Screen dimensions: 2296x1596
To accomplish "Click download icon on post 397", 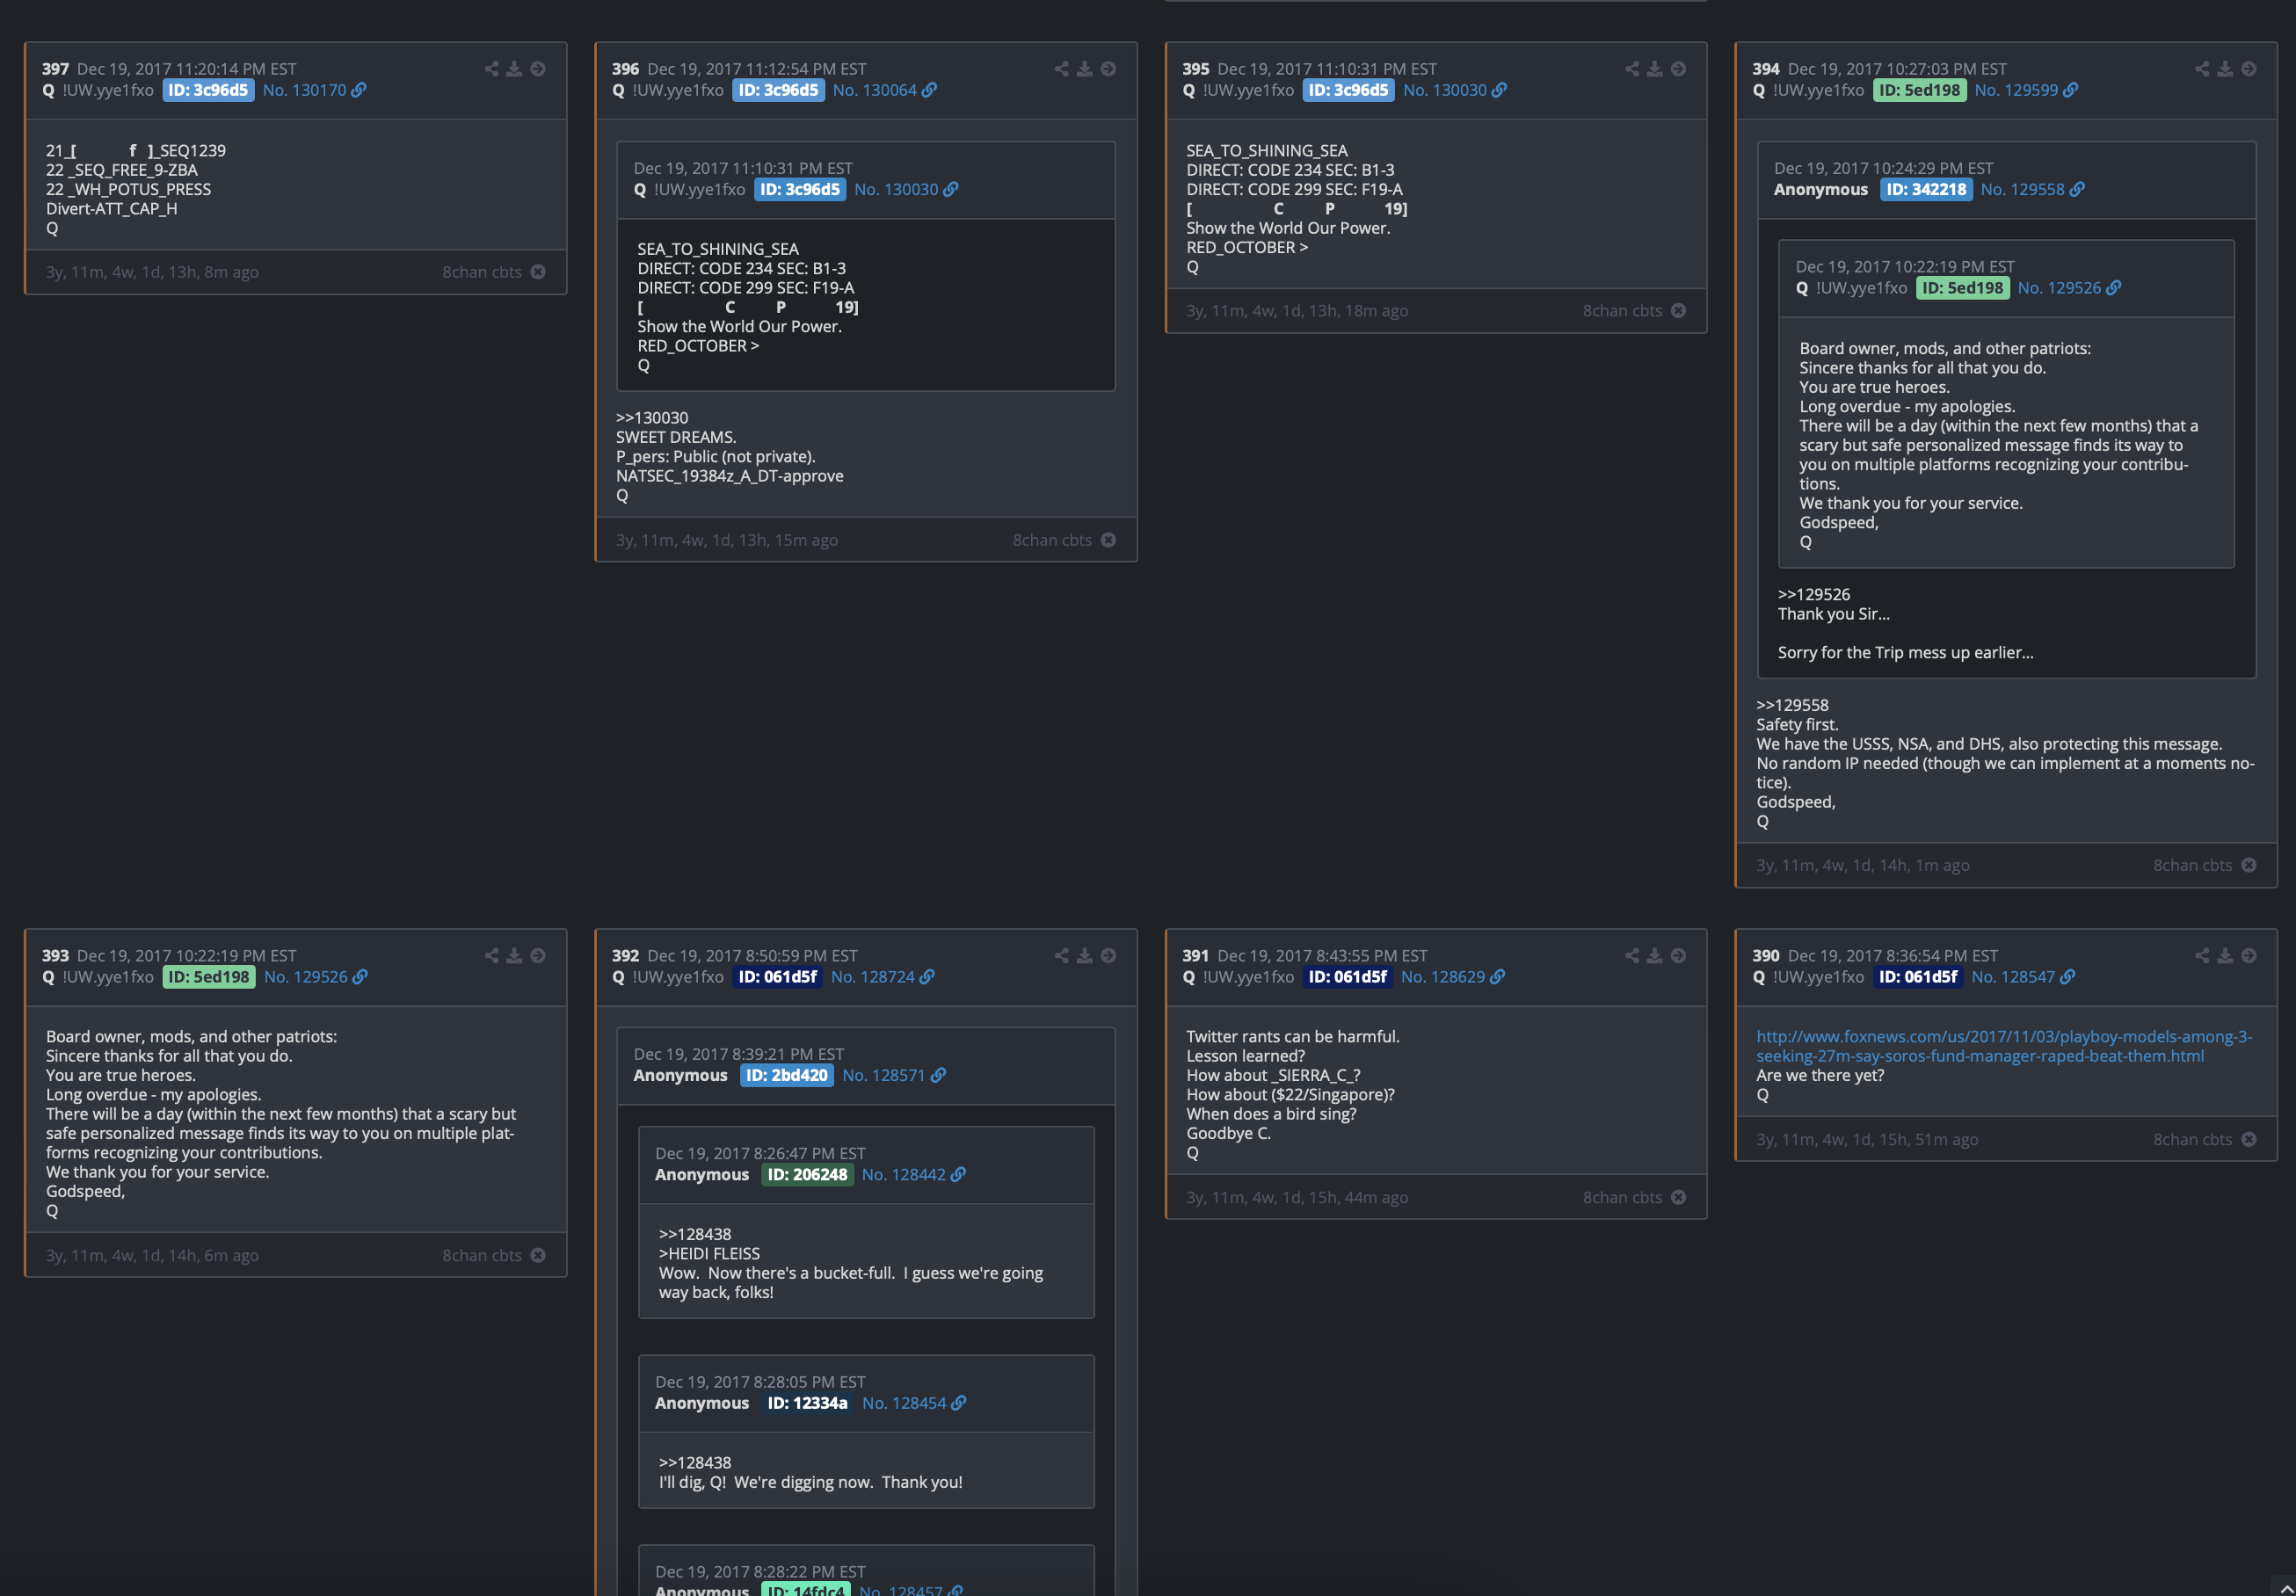I will (514, 69).
